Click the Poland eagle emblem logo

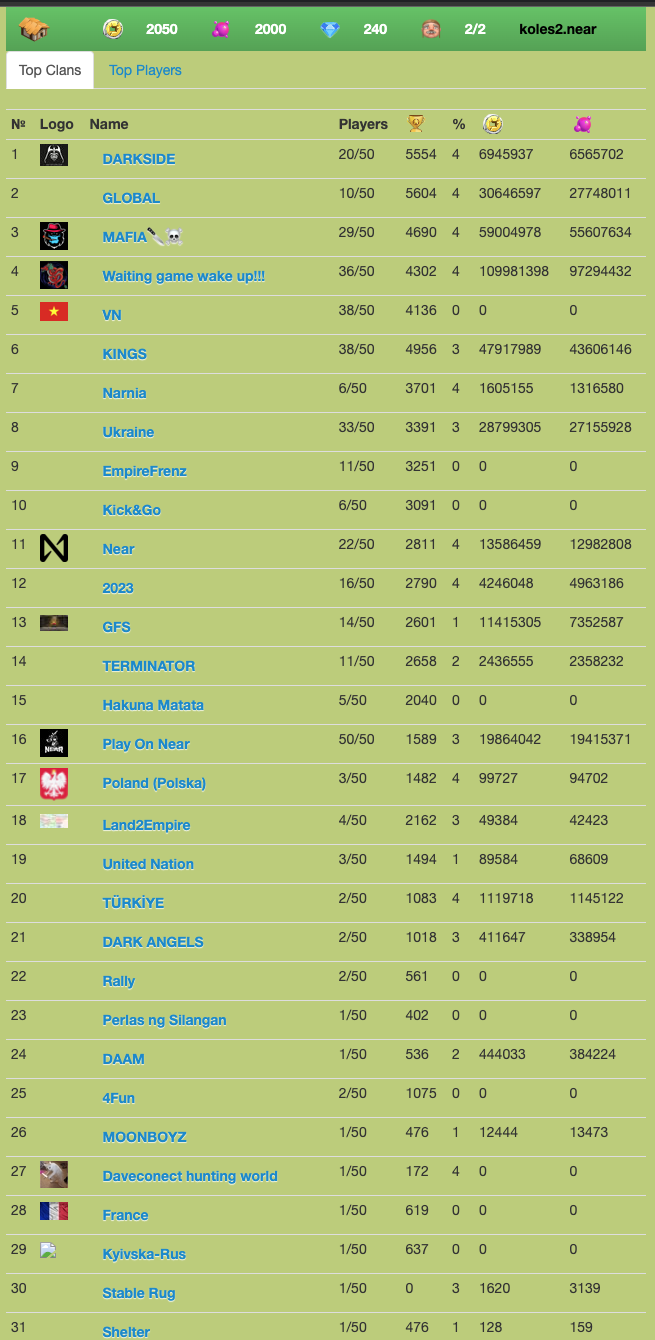(x=54, y=783)
